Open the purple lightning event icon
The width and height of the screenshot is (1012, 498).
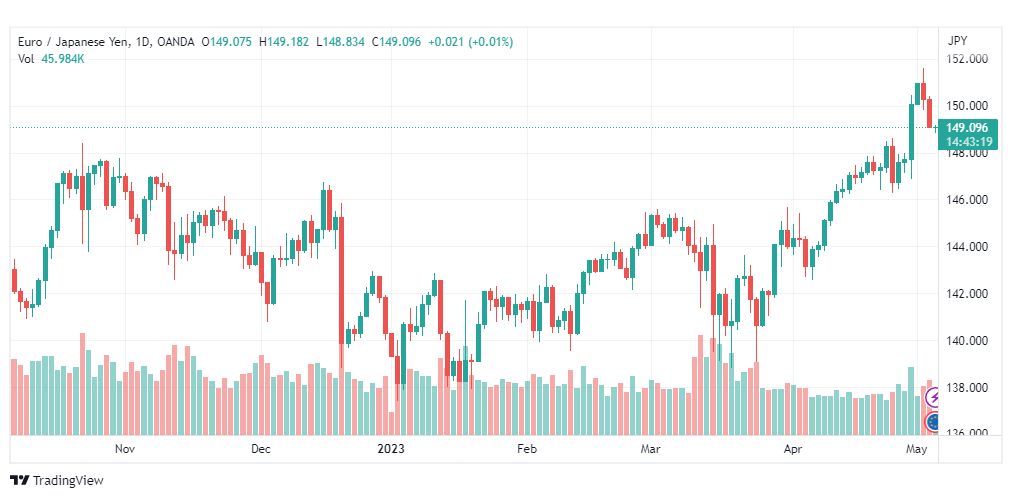933,397
